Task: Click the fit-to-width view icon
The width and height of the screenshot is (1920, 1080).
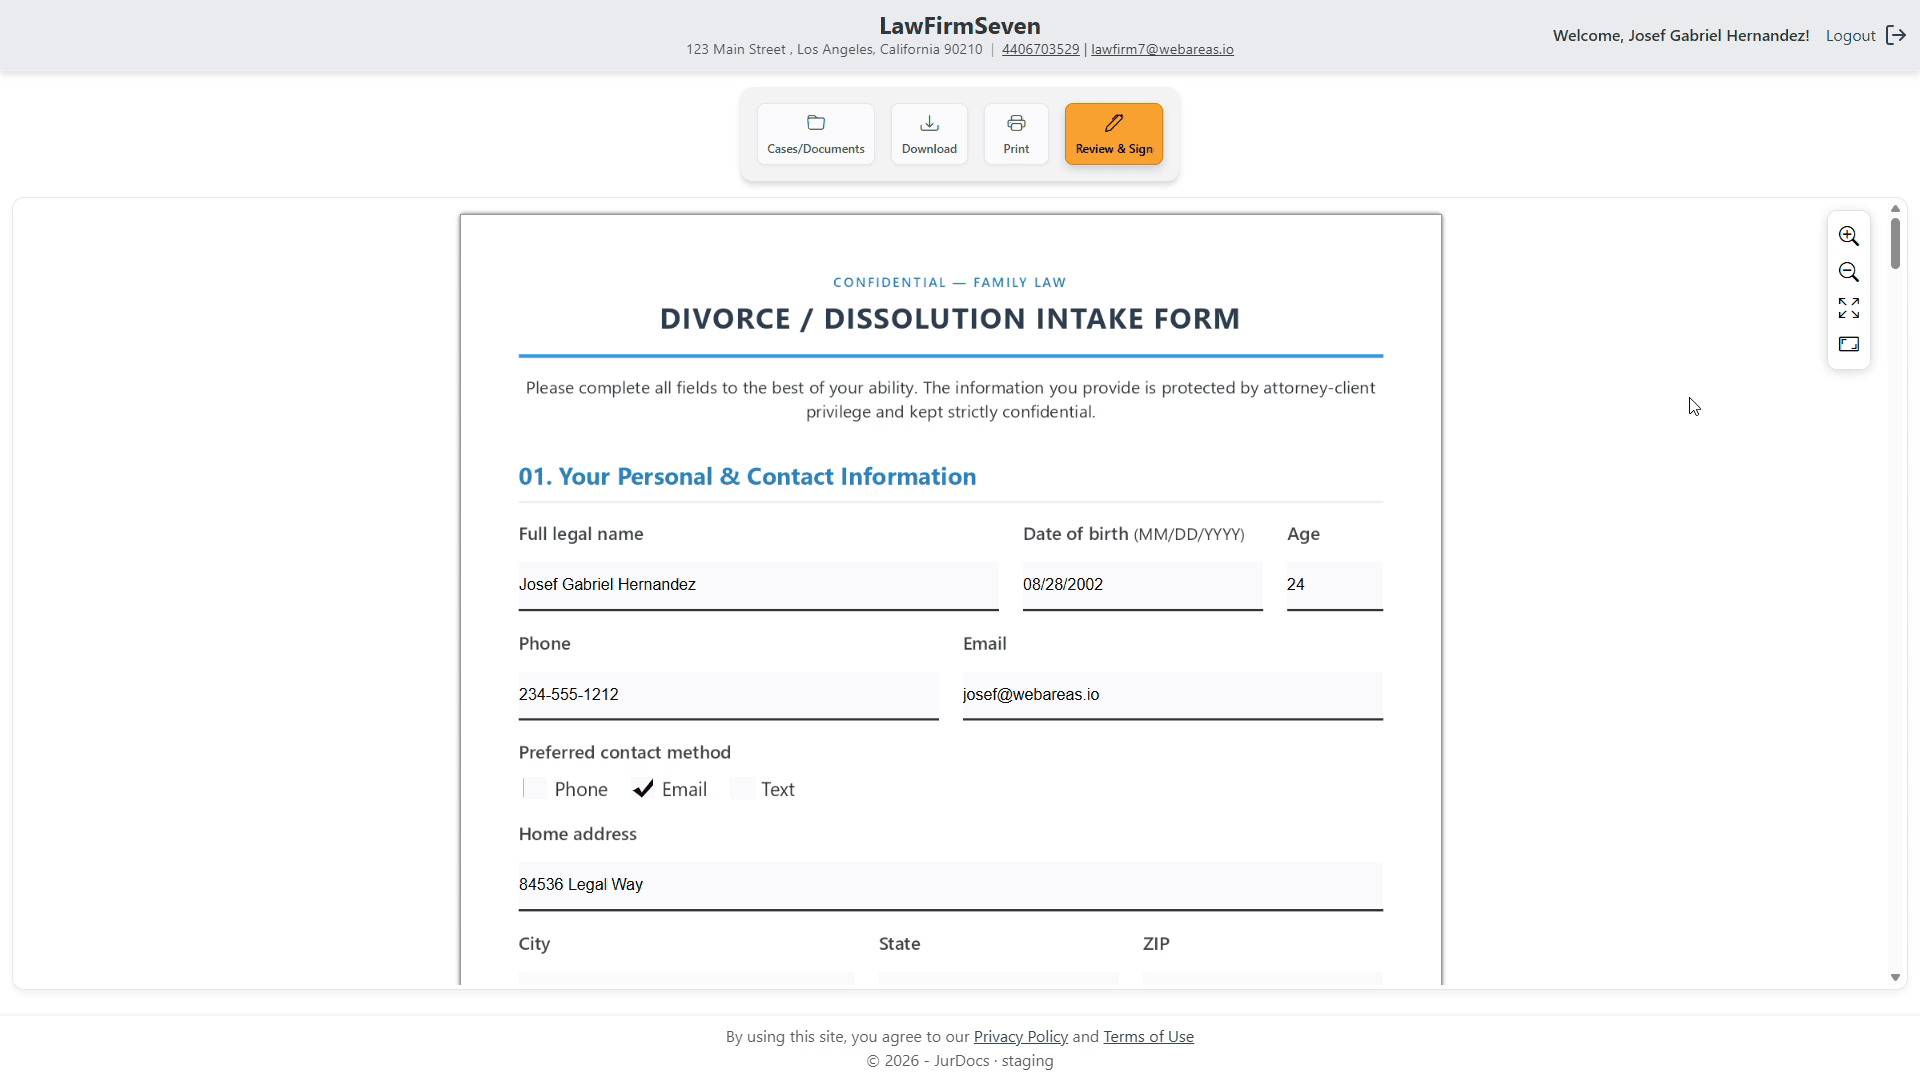Action: click(x=1848, y=344)
